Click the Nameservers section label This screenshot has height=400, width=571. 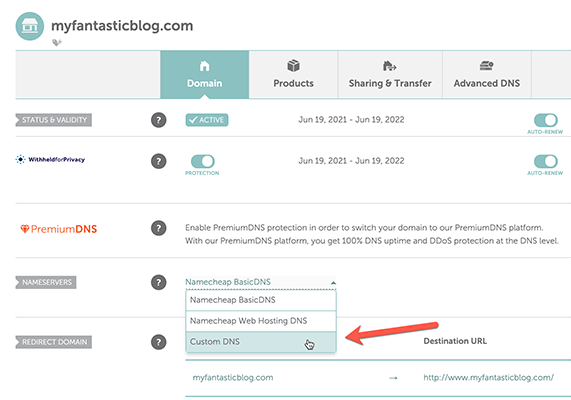[46, 282]
